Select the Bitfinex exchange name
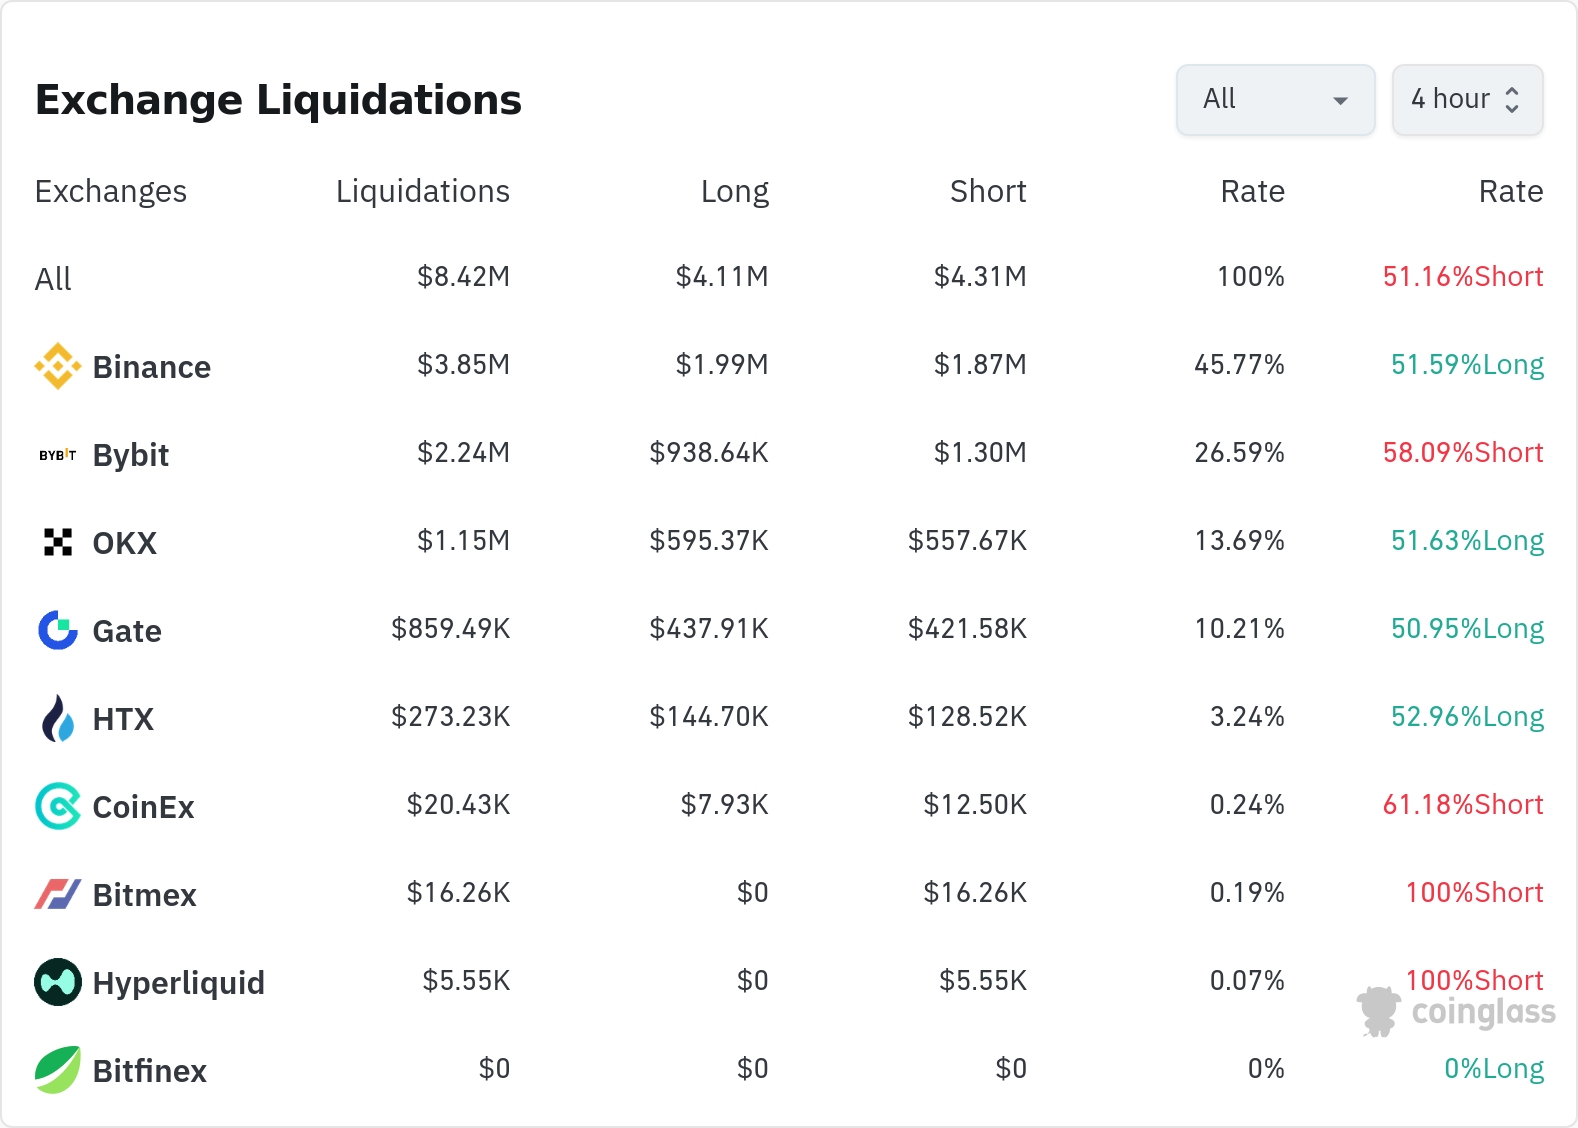Screen dimensions: 1578x1128 point(149,1071)
